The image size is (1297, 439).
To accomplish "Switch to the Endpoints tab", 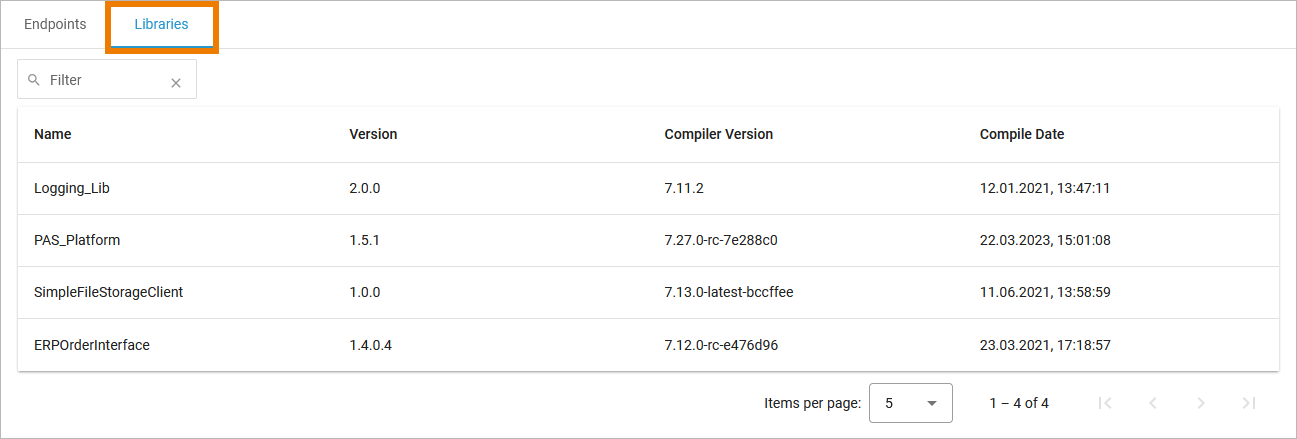I will tap(55, 25).
